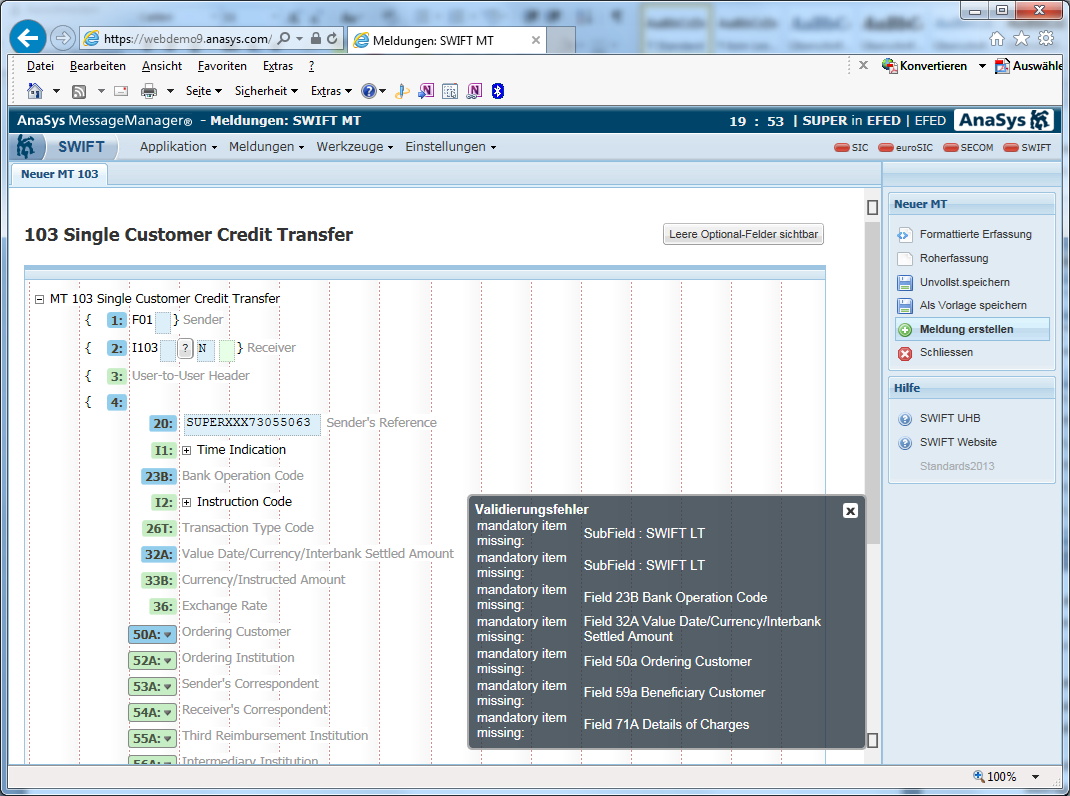
Task: Click the Formattierte Erfassung icon
Action: pos(904,235)
